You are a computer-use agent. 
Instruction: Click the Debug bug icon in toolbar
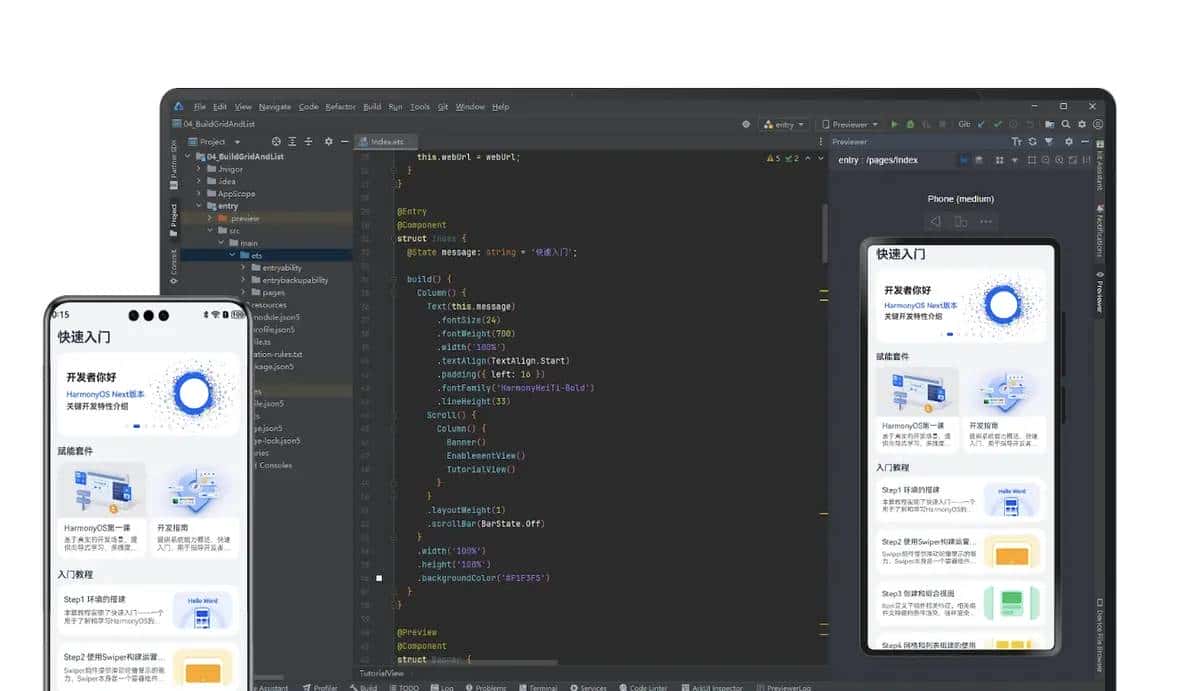[910, 124]
